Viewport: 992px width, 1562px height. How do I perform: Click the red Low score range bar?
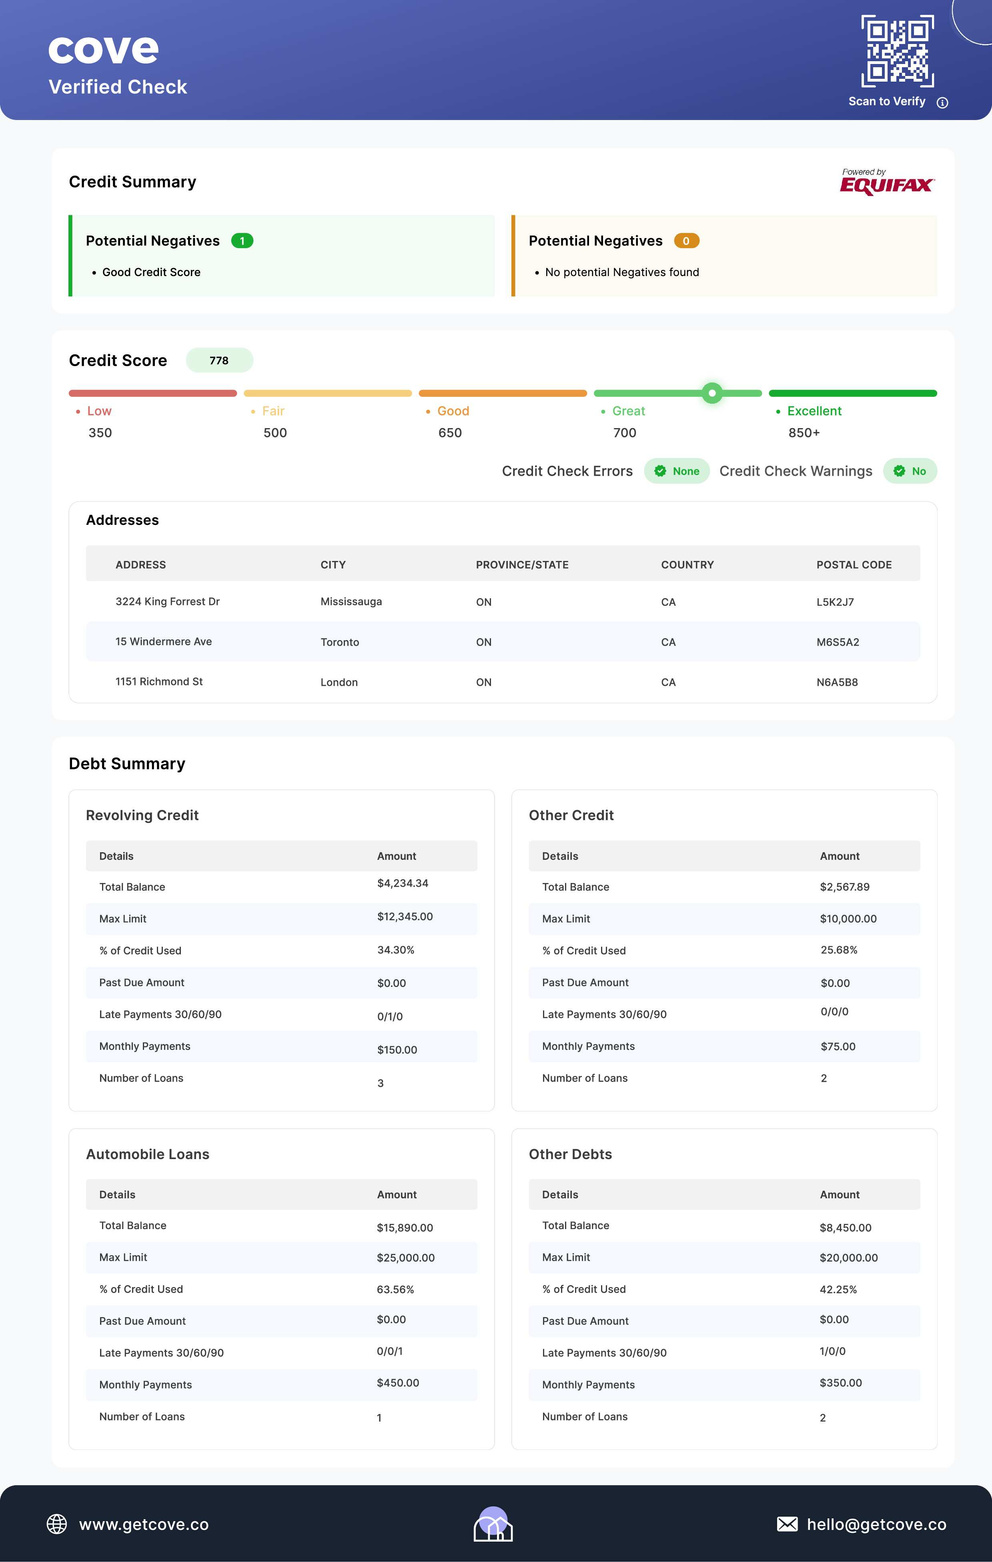[x=152, y=393]
